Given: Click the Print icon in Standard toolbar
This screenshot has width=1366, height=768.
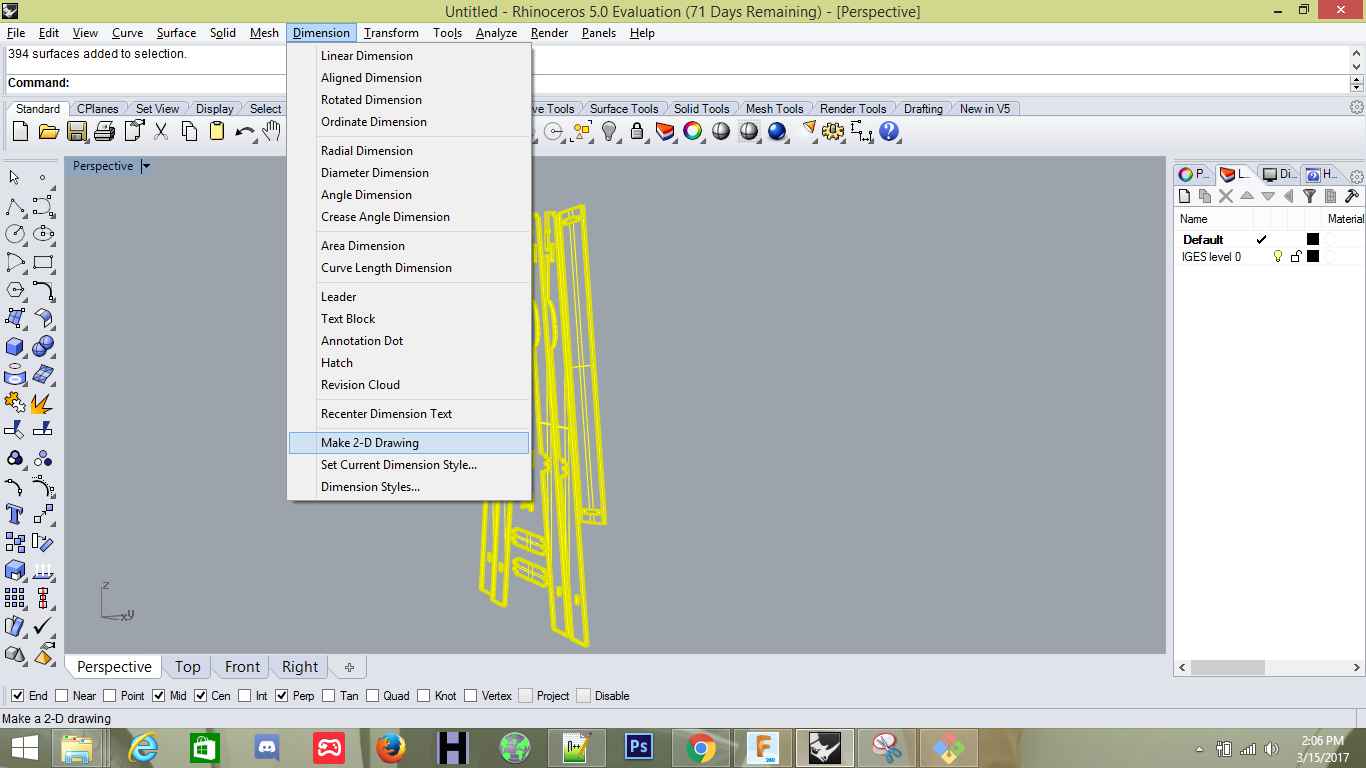Looking at the screenshot, I should click(104, 131).
